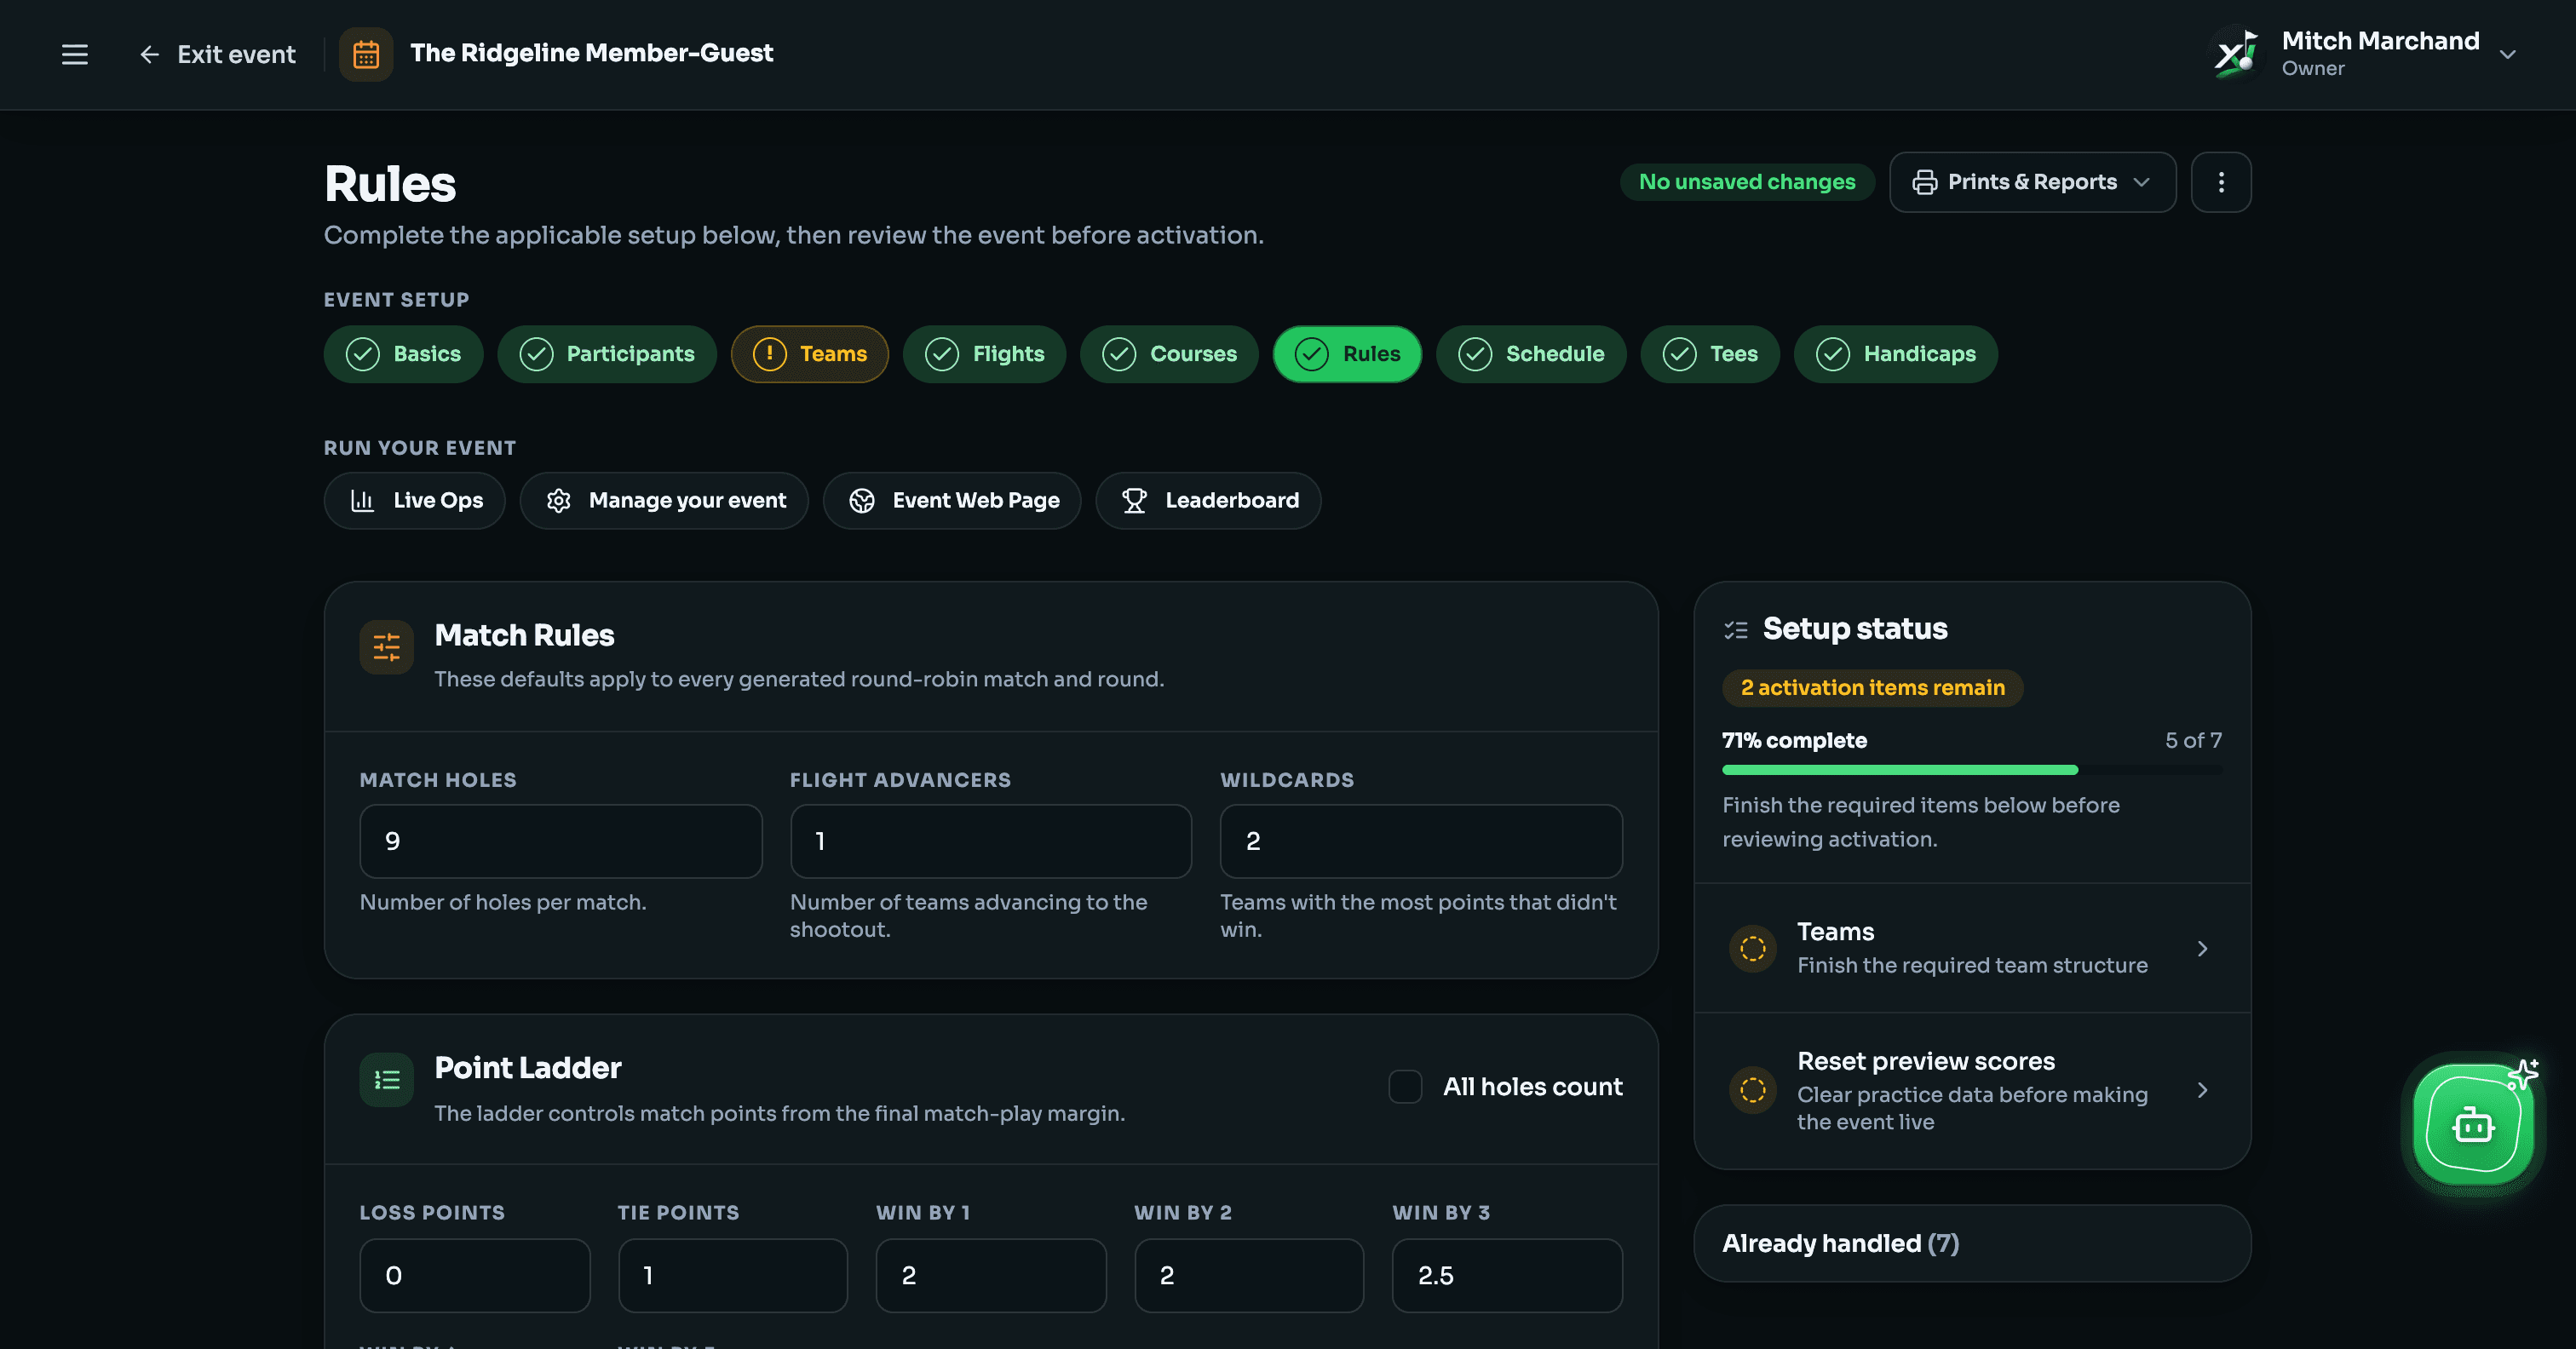Click the Win By 1 input field
This screenshot has height=1349, width=2576.
point(991,1275)
